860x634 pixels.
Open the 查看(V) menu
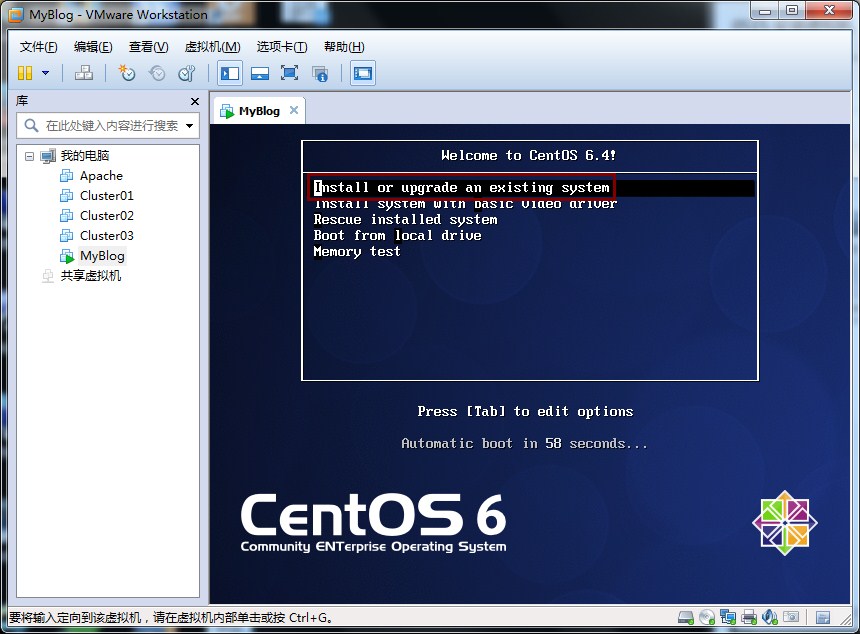tap(148, 47)
